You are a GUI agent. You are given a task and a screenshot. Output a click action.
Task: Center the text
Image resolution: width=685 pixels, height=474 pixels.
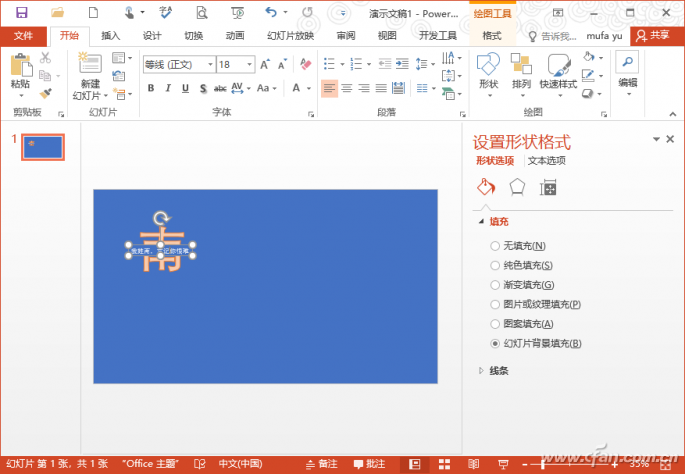pos(346,89)
